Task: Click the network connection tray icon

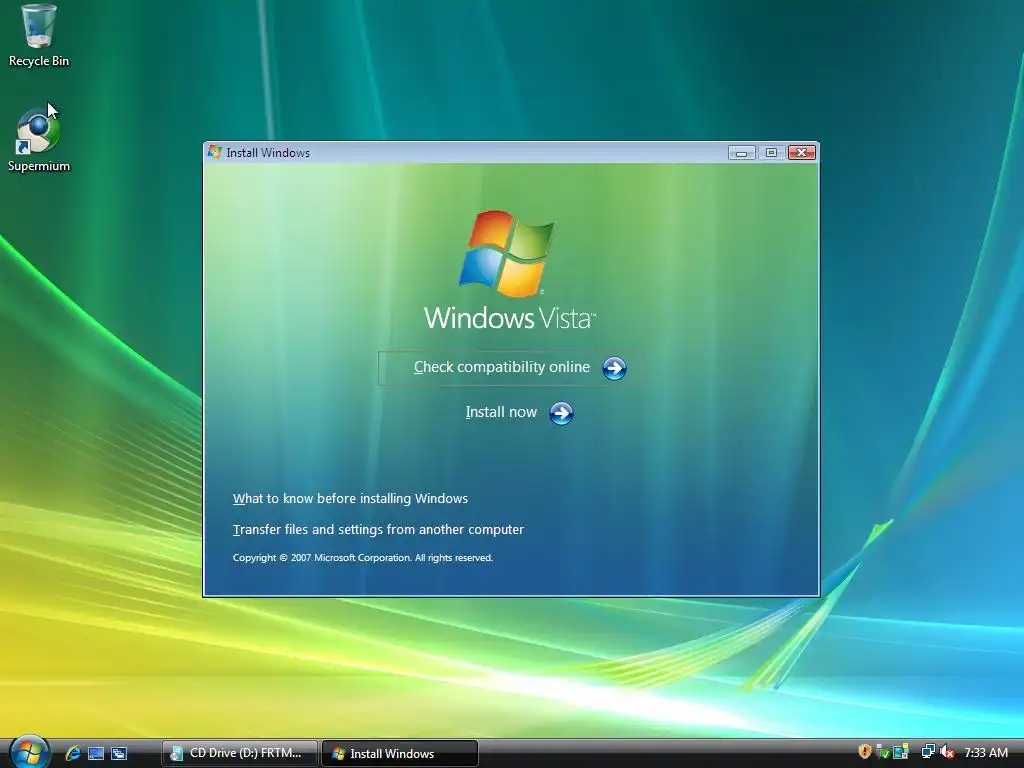Action: pos(928,752)
